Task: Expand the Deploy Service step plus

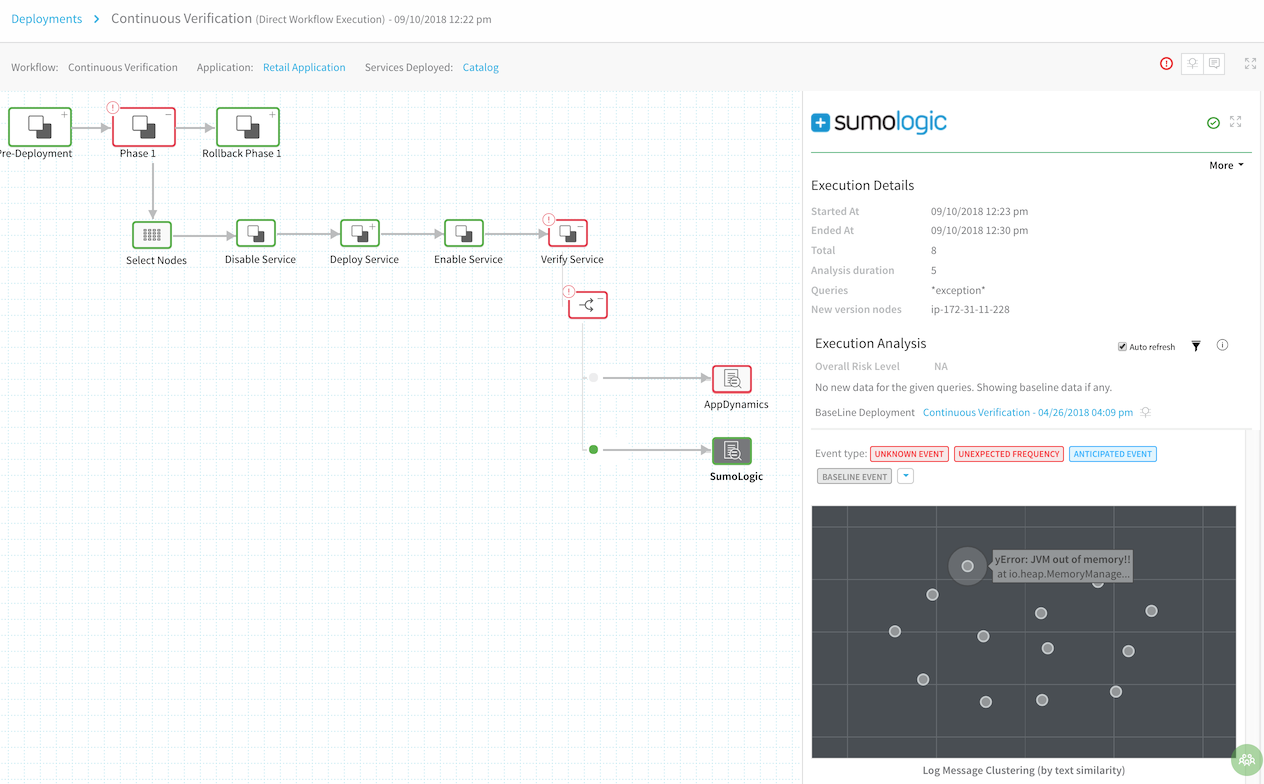Action: (373, 227)
